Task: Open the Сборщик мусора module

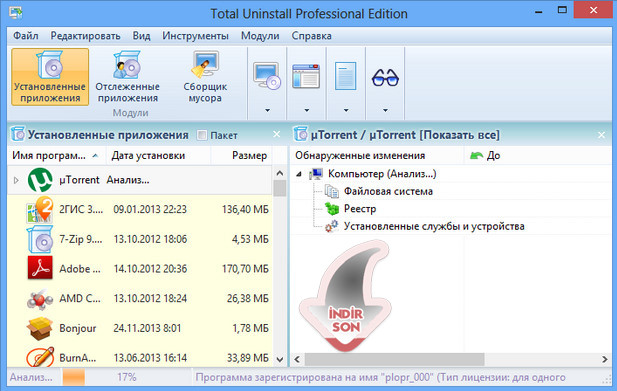Action: click(x=205, y=77)
